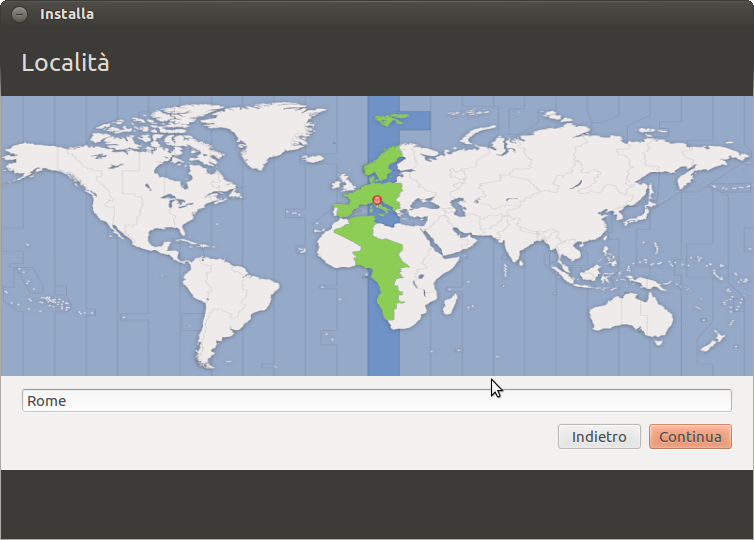Click the window button beside the Installa title

coord(19,14)
